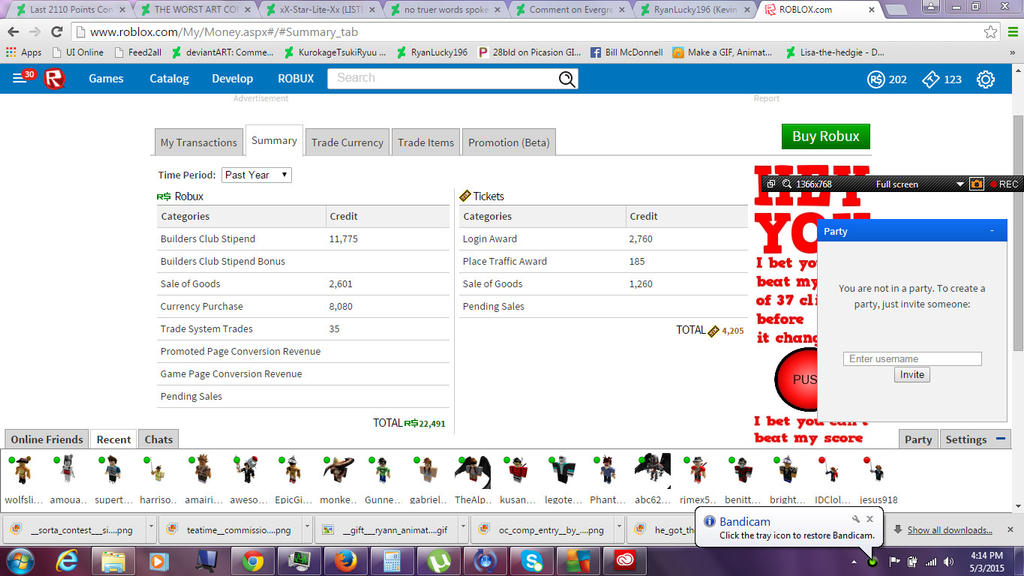Open the Feed2all bookmark

[138, 52]
